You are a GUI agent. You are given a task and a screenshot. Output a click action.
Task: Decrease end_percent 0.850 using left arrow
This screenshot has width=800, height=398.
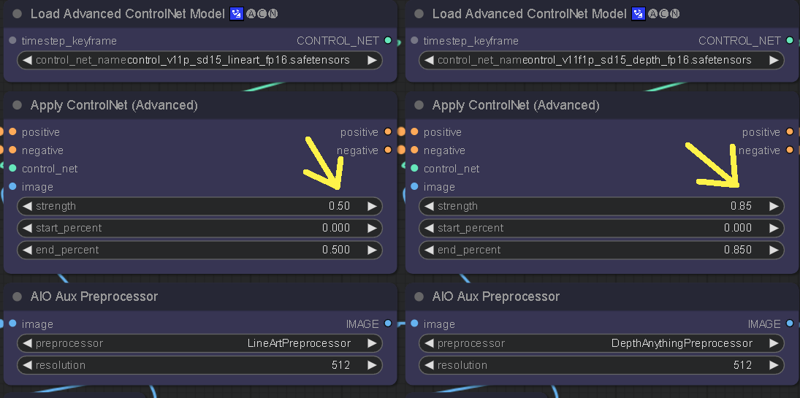coord(430,250)
